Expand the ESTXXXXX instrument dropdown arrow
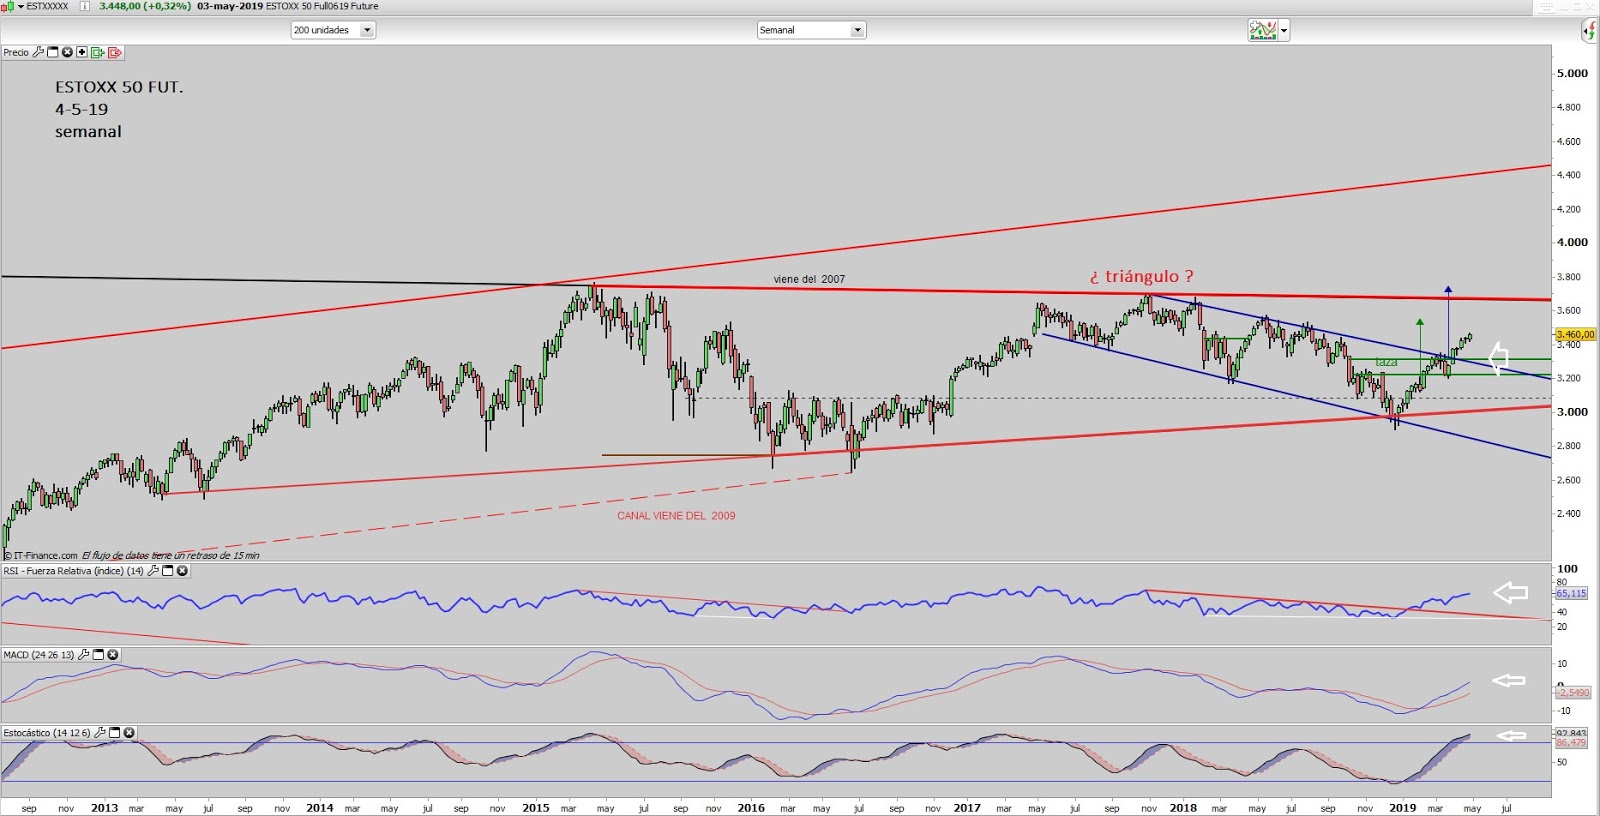This screenshot has width=1600, height=816. coord(20,6)
